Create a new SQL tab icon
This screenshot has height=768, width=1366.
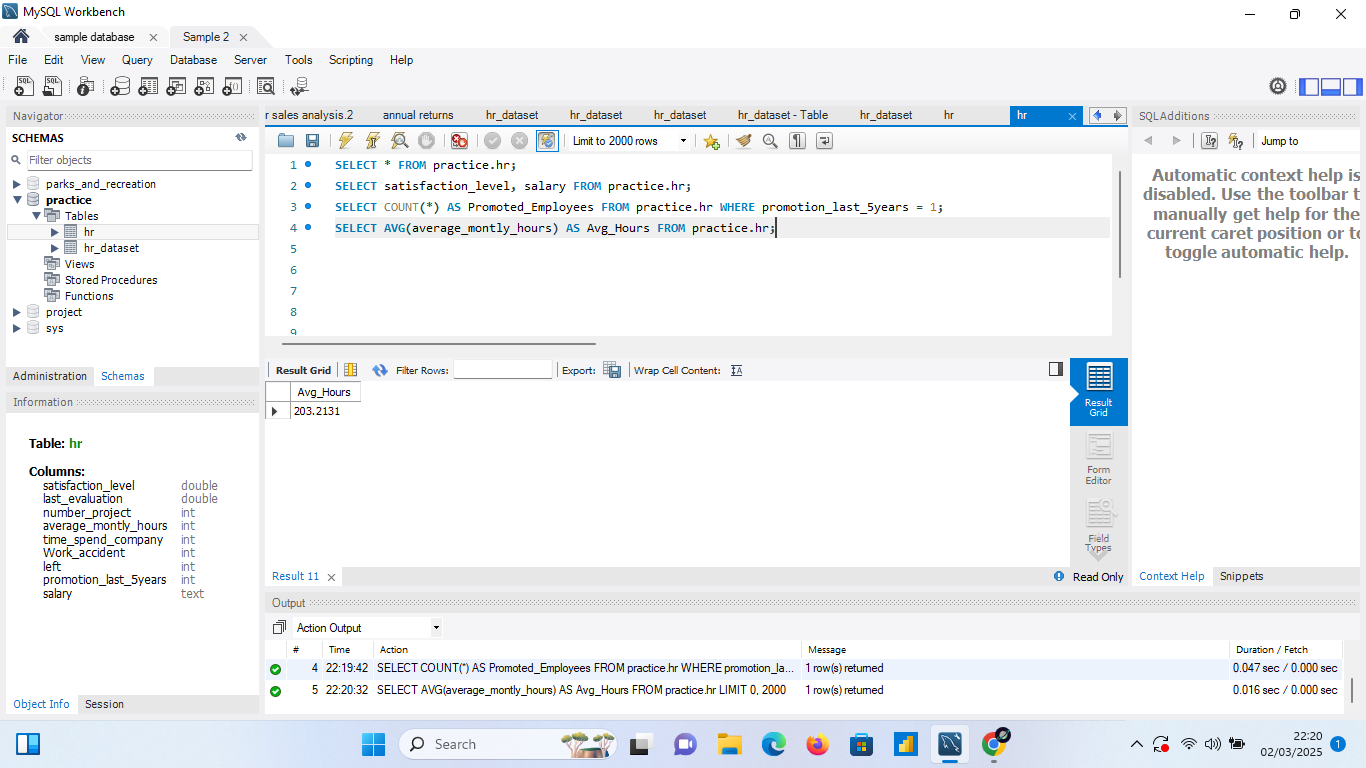24,87
